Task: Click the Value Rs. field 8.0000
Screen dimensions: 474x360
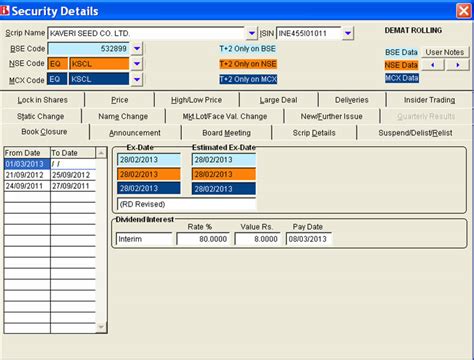Action: tap(257, 239)
